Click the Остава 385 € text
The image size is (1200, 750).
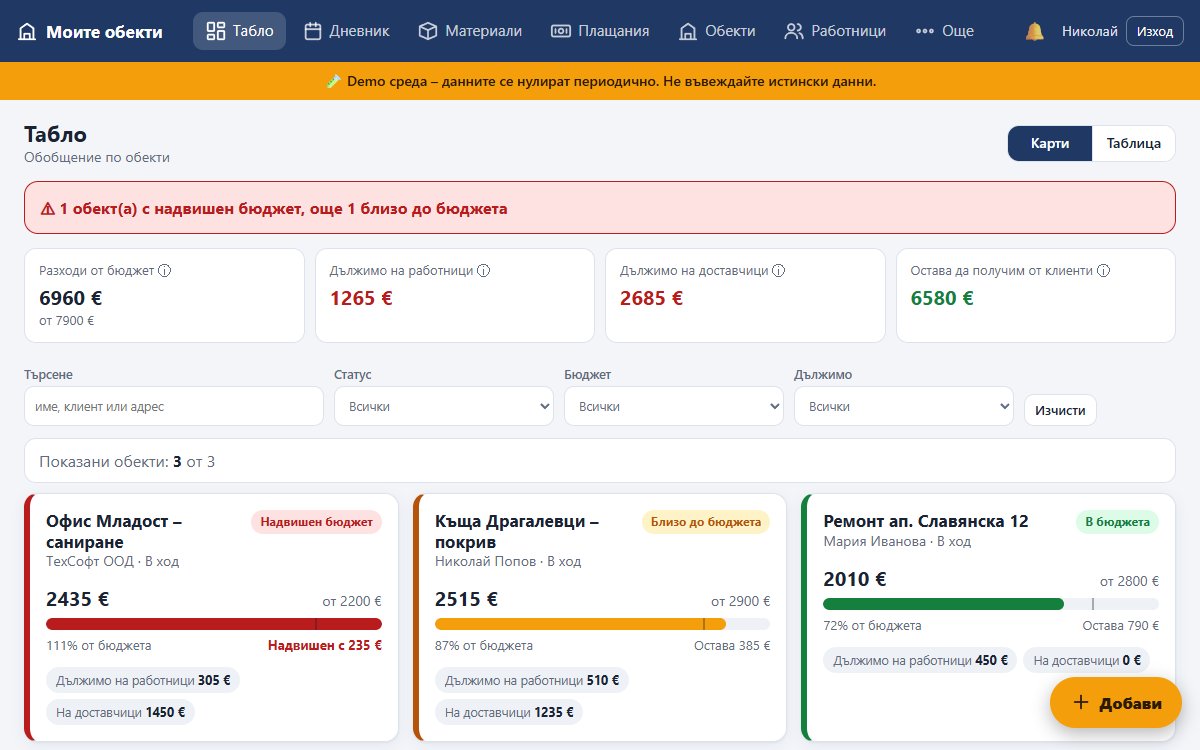click(732, 646)
